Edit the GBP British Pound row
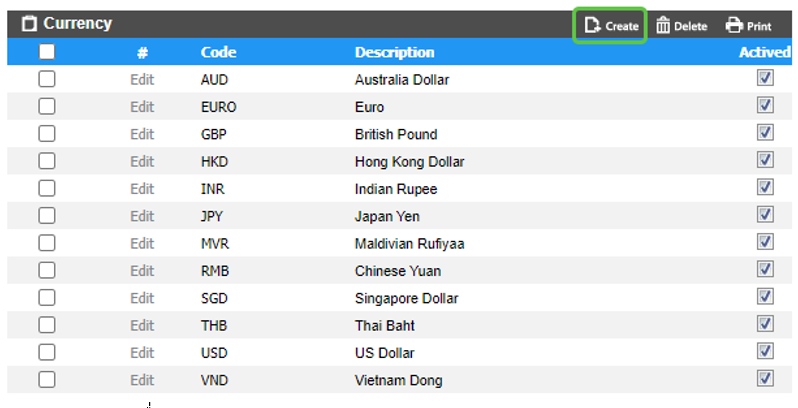 (142, 134)
